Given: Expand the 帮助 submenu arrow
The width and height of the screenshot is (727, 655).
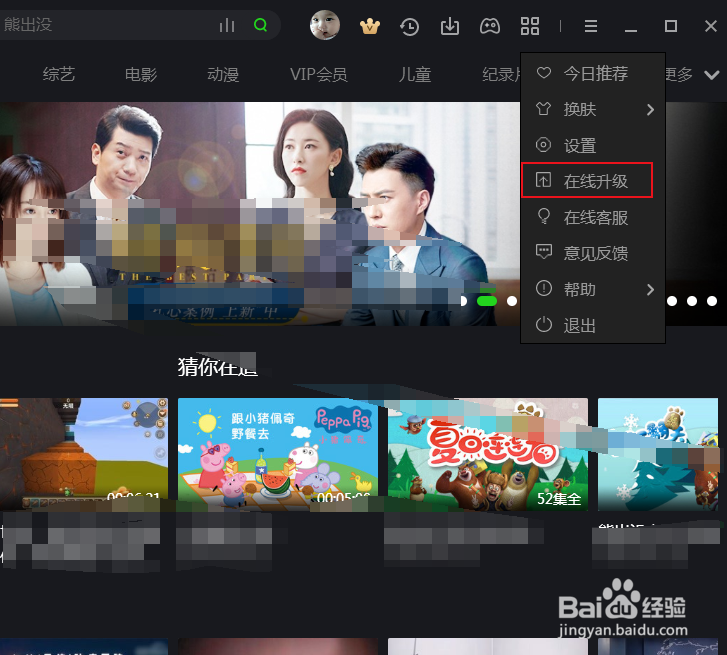Looking at the screenshot, I should click(650, 289).
